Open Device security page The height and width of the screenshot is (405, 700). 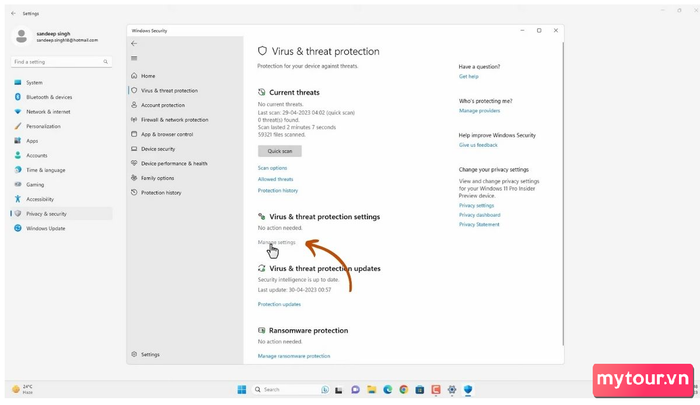[x=158, y=149]
